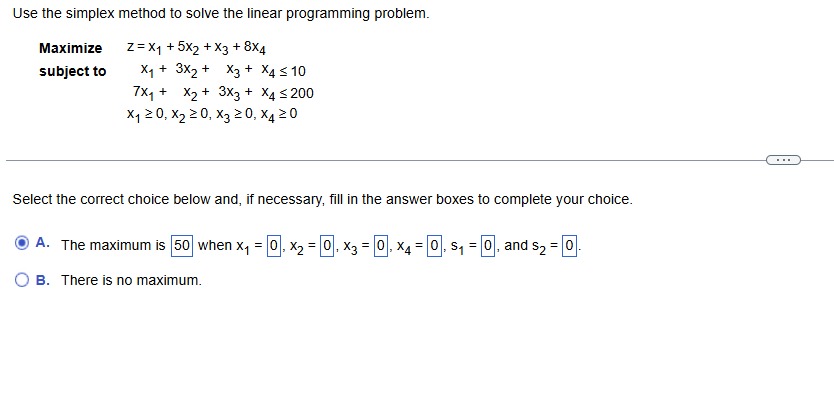The height and width of the screenshot is (413, 834).
Task: Click the bold "Maximize" label
Action: click(70, 48)
